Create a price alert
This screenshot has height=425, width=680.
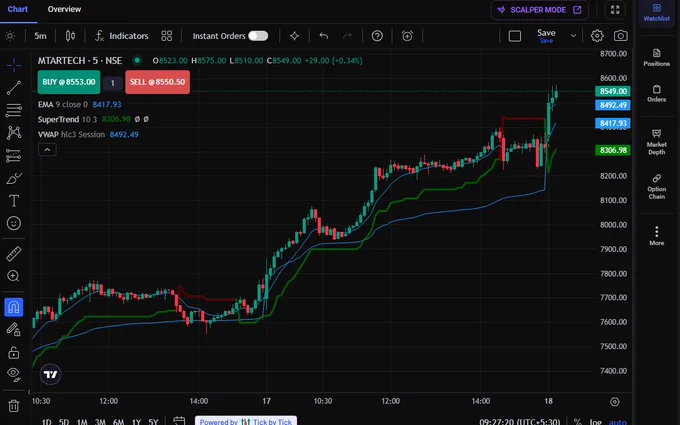click(x=407, y=36)
